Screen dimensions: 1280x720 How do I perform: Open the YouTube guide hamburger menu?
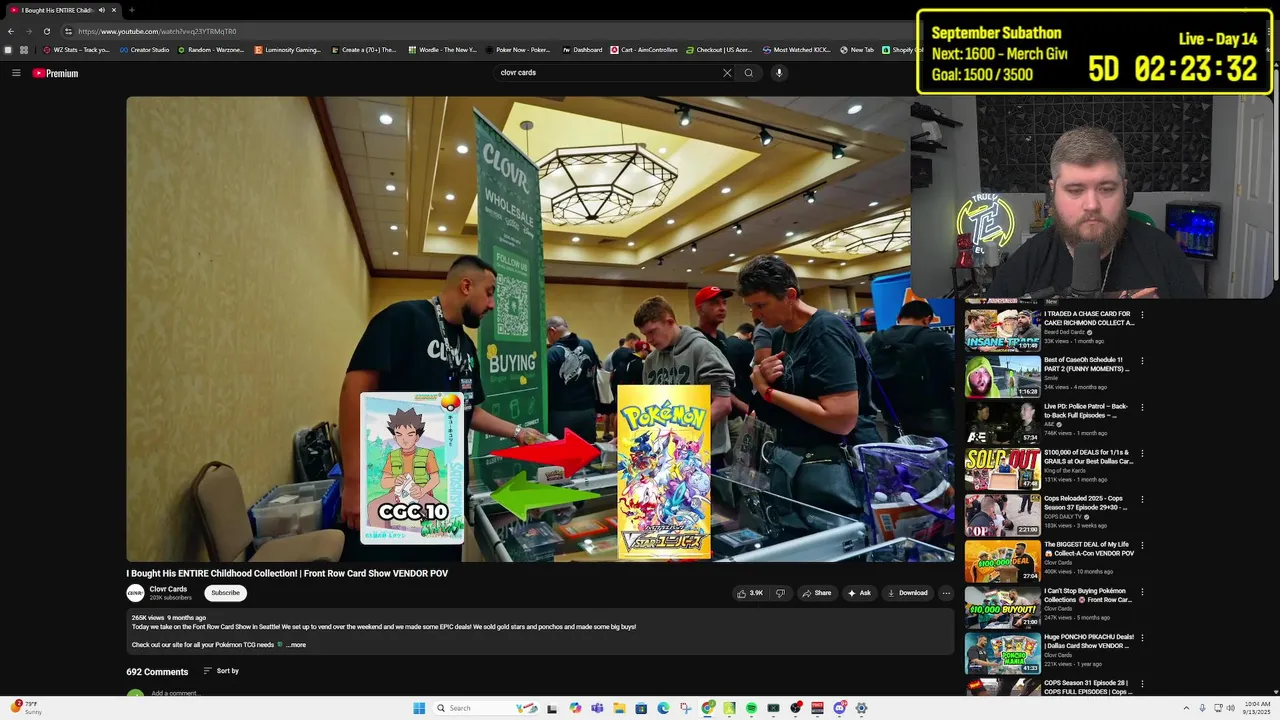coord(16,73)
